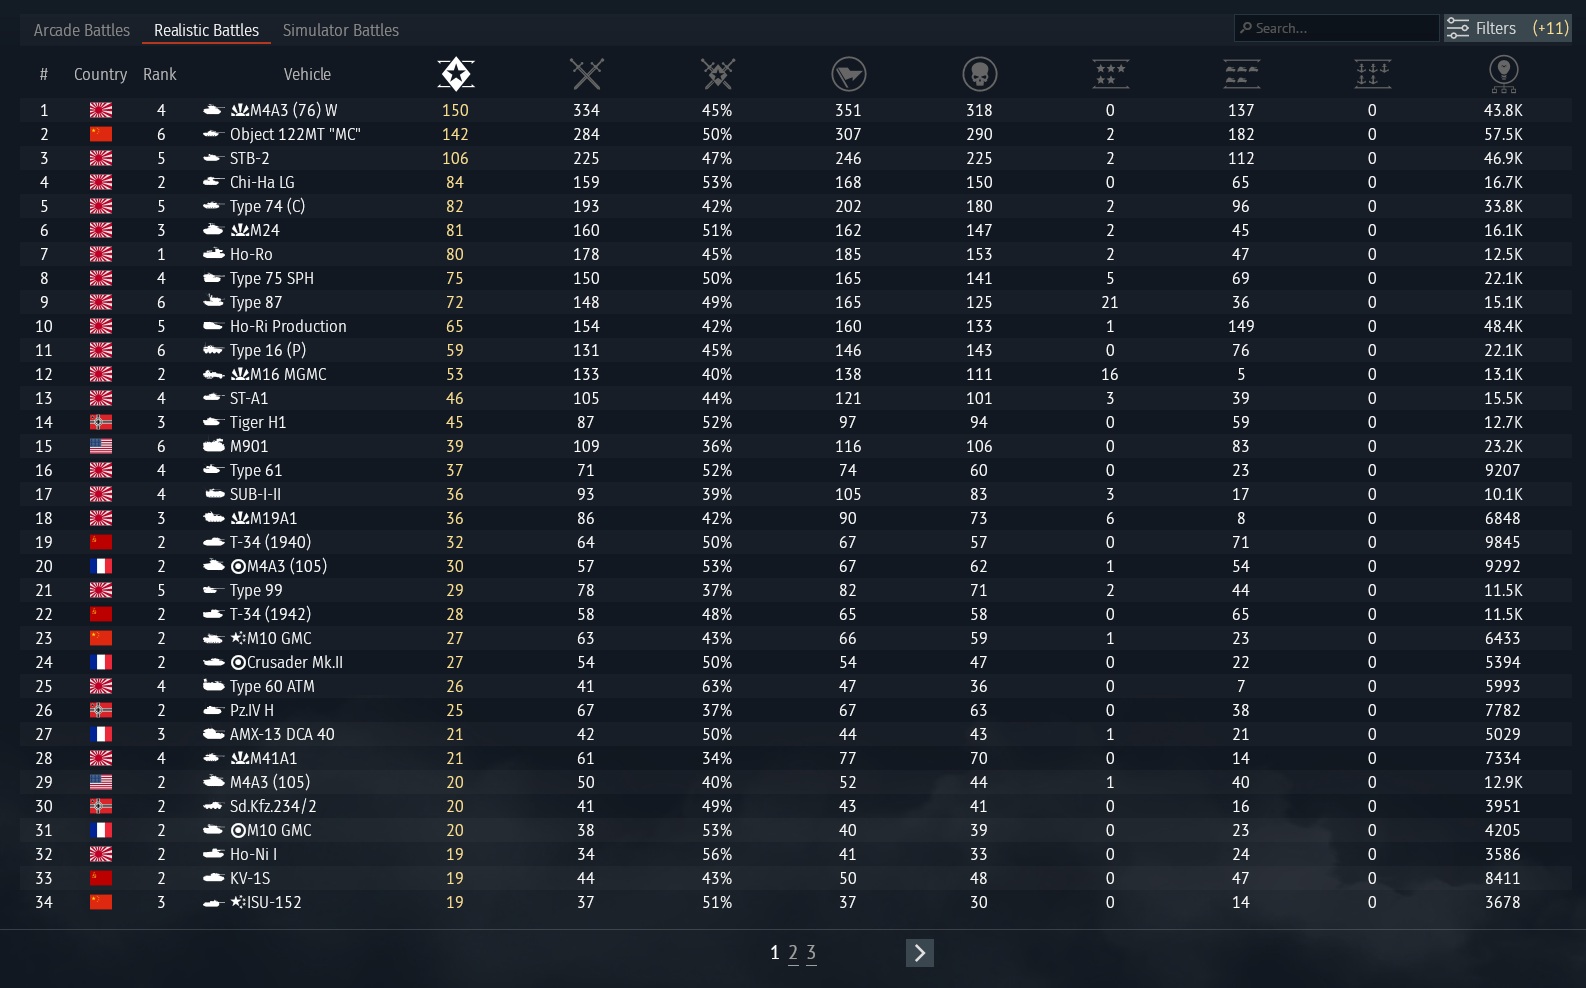1586x988 pixels.
Task: Sort by win rate crossed swords star icon
Action: (x=717, y=74)
